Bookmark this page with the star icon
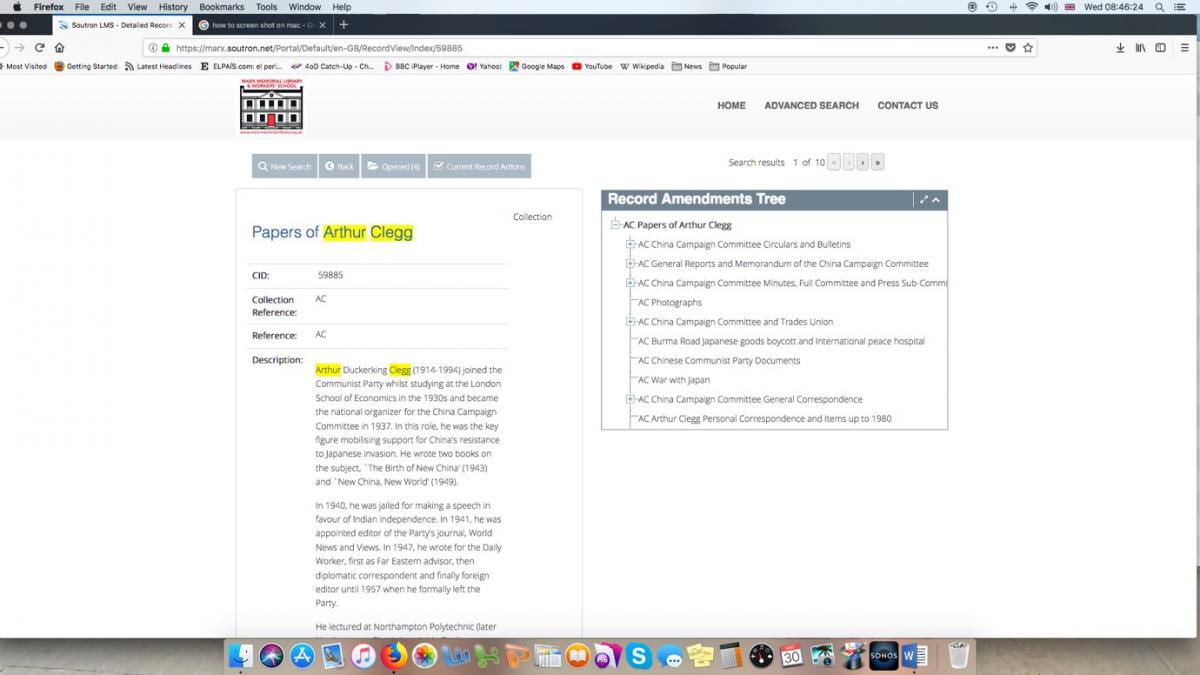 tap(1028, 47)
